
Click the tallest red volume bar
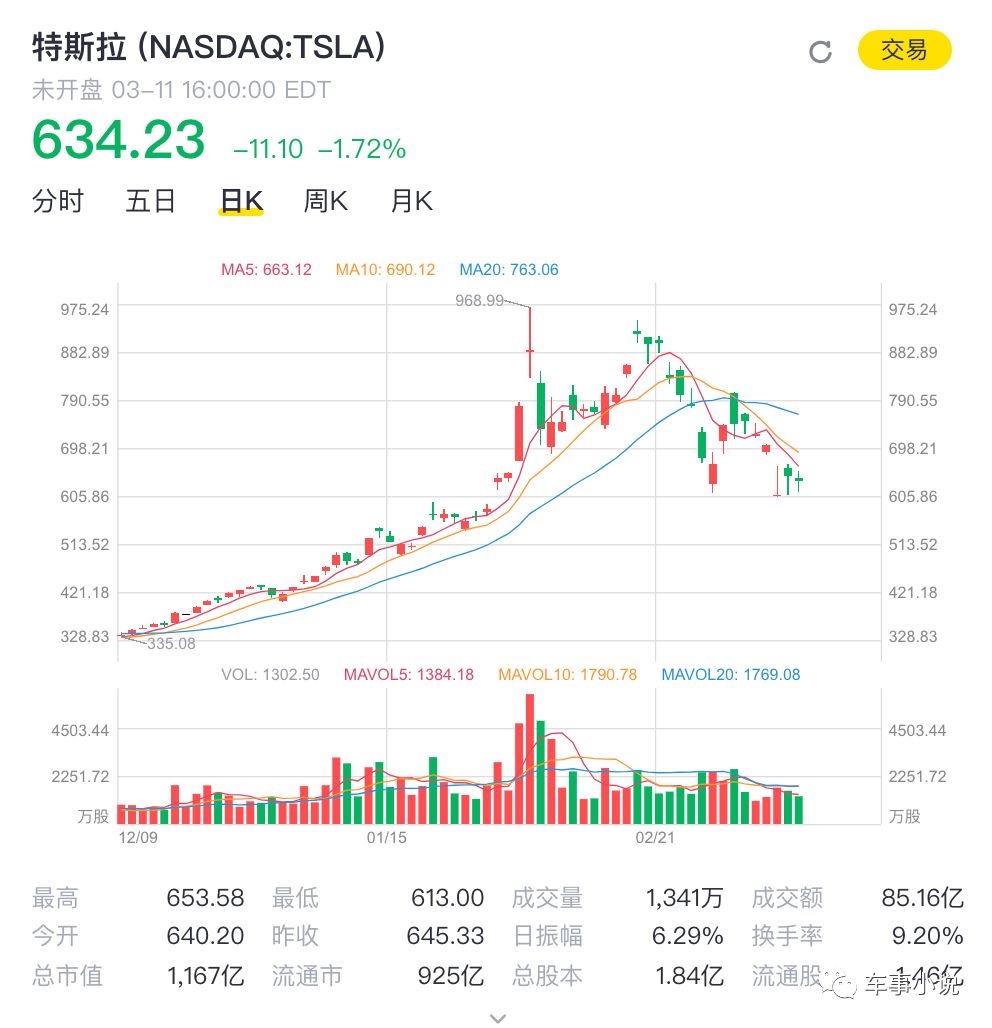pyautogui.click(x=530, y=759)
